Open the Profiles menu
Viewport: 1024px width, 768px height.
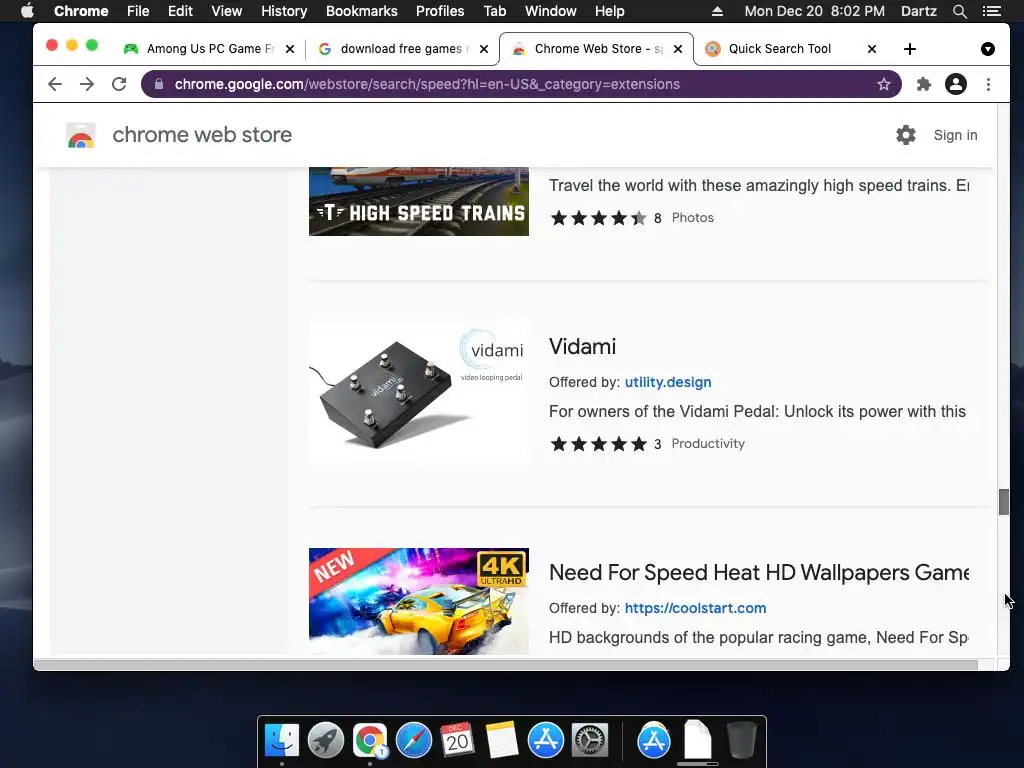coord(440,11)
